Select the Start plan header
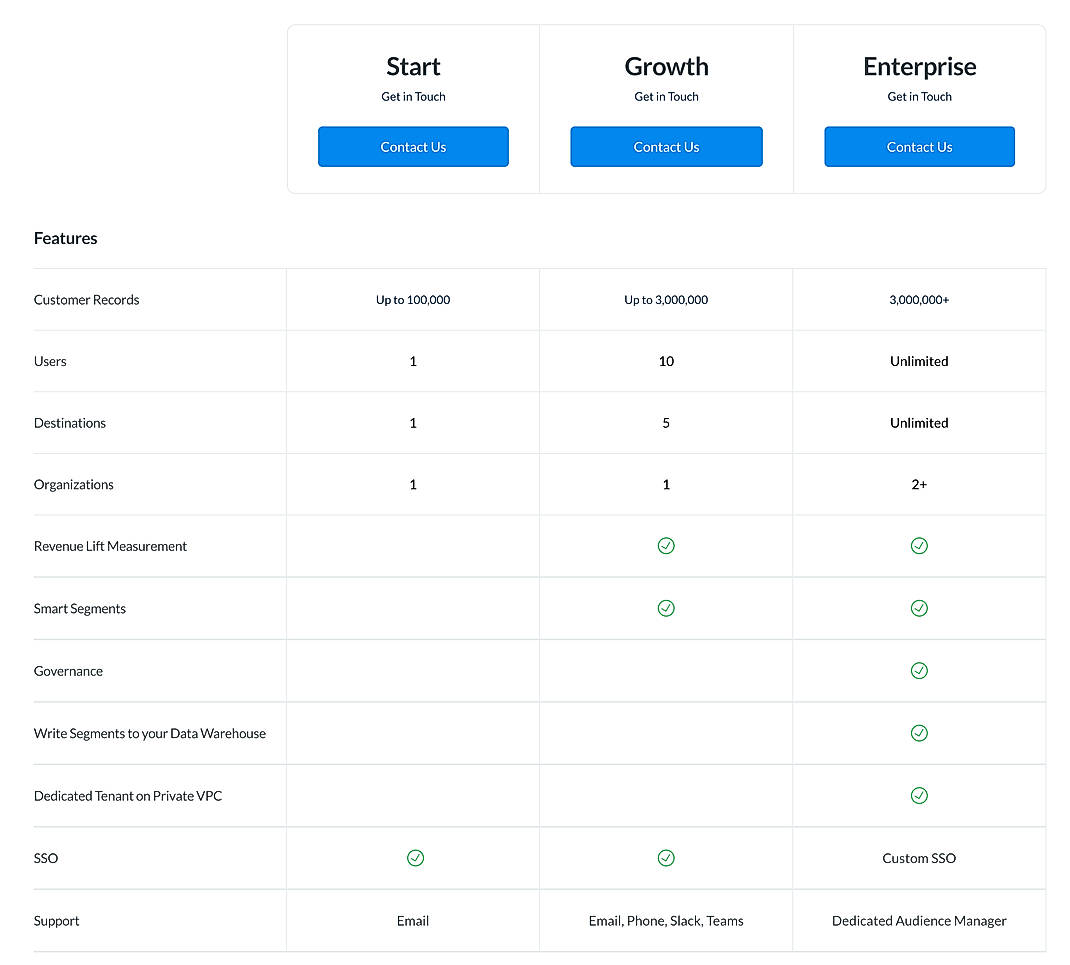 click(x=413, y=66)
